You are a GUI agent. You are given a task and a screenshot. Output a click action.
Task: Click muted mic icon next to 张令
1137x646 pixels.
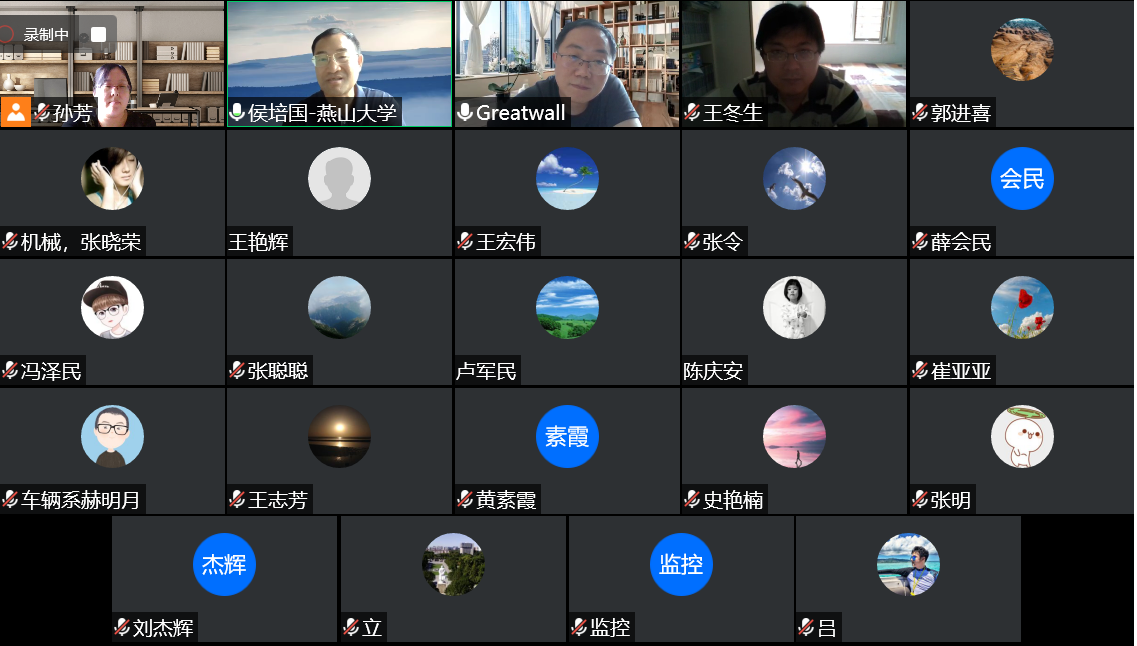point(692,241)
